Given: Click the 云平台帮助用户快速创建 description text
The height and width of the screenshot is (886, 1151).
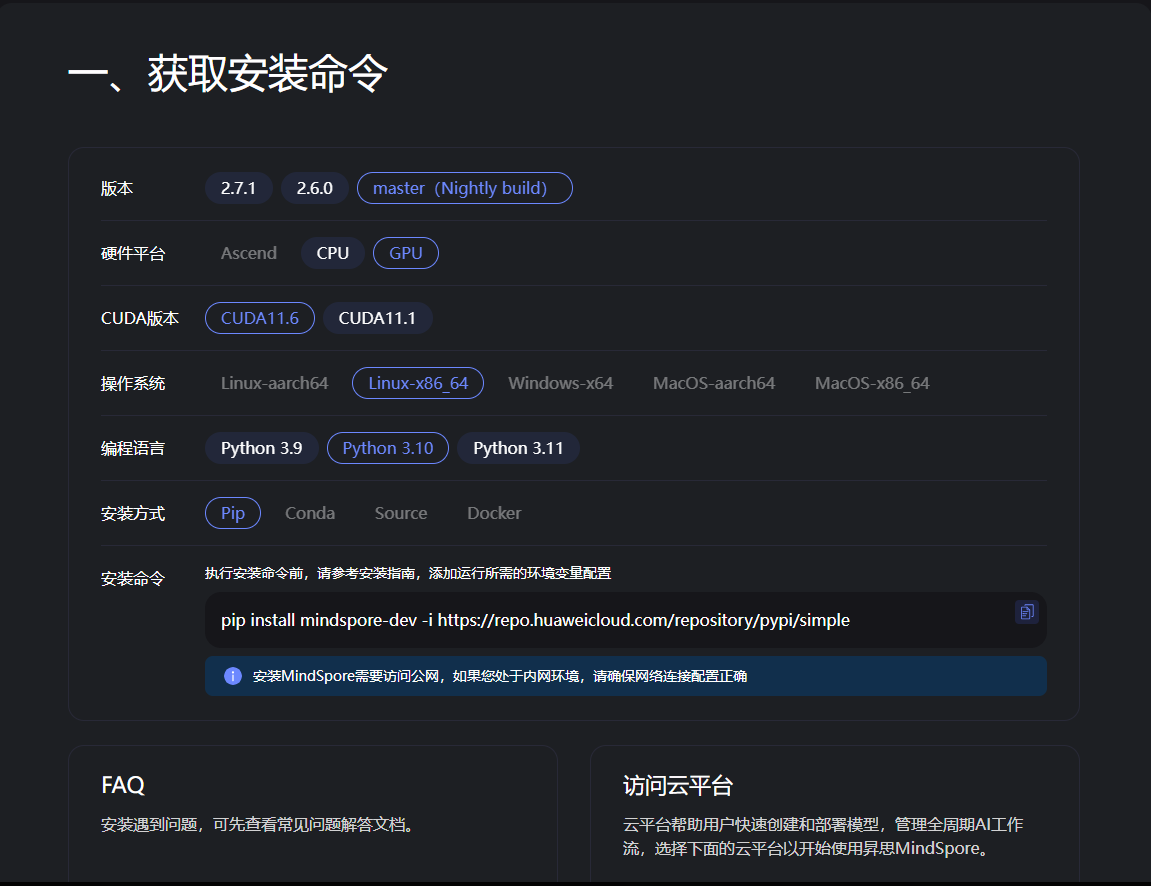Looking at the screenshot, I should (822, 837).
